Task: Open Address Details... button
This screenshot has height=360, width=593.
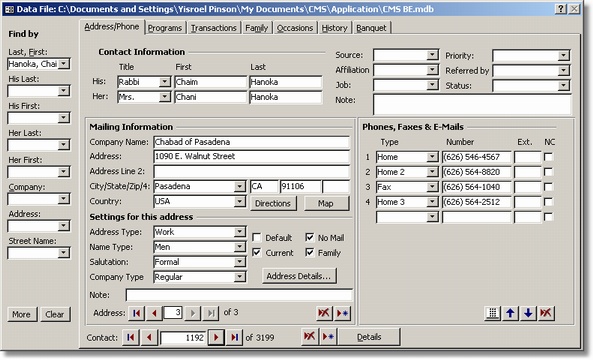Action: coord(299,276)
